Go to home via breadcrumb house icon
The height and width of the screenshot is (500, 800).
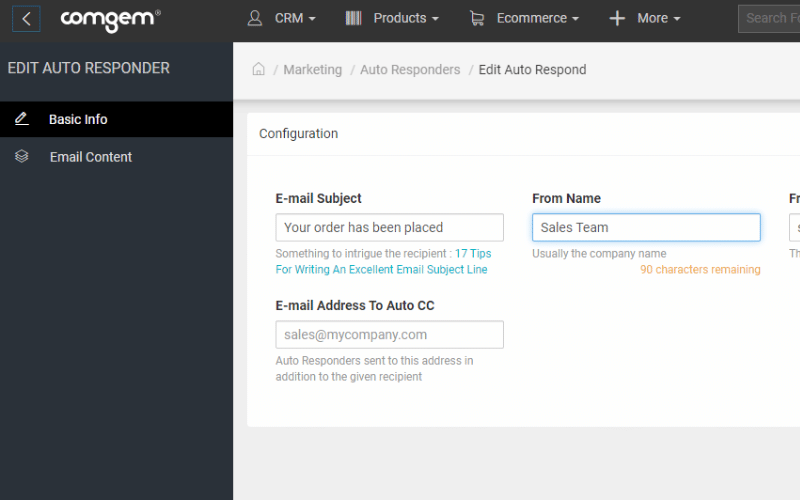click(x=259, y=69)
